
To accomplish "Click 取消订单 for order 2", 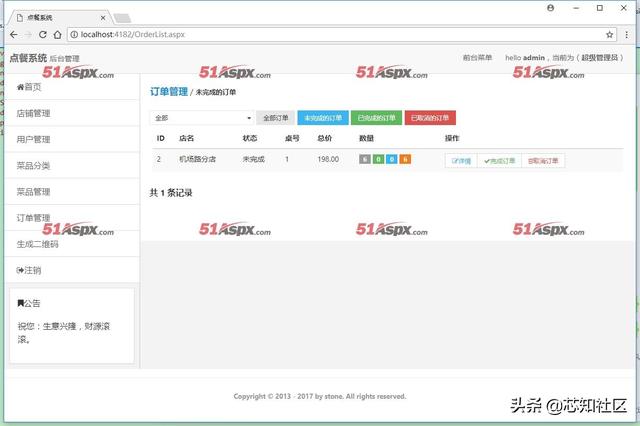I will pos(543,161).
